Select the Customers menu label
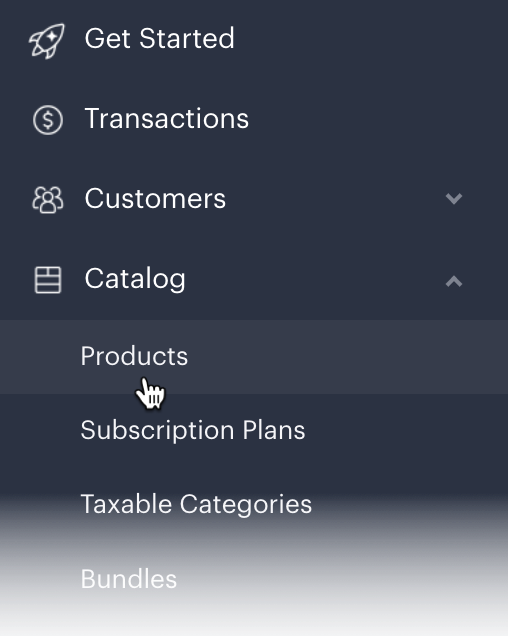The image size is (508, 636). click(x=155, y=198)
